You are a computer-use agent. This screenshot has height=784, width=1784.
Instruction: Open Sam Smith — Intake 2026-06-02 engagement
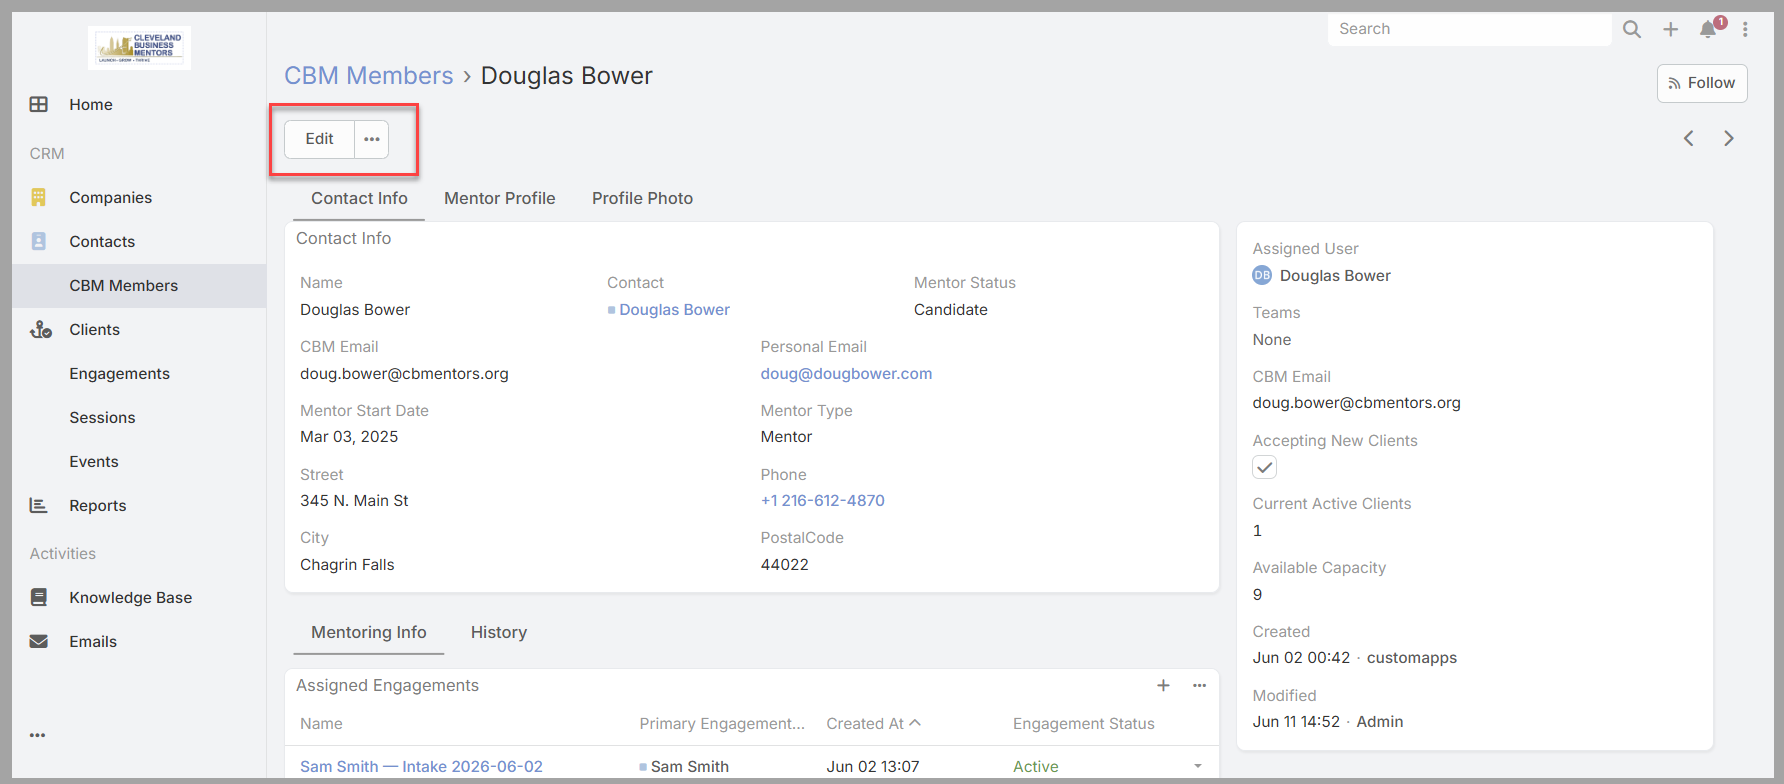(x=421, y=767)
